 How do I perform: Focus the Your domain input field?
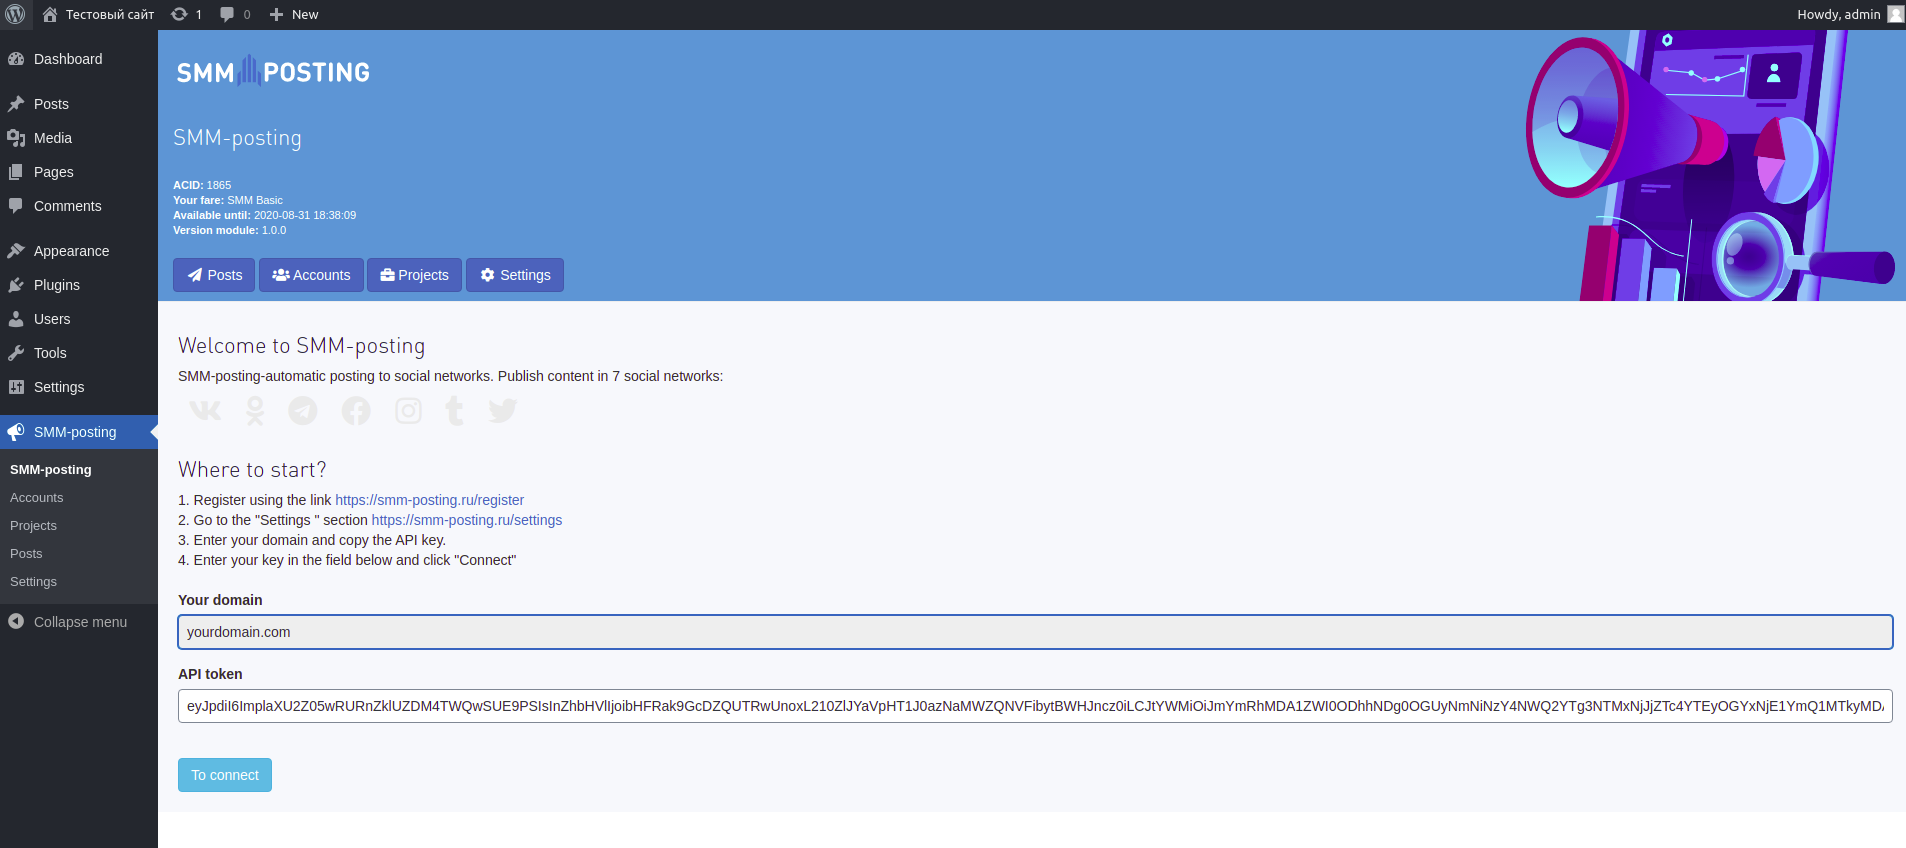(1035, 632)
